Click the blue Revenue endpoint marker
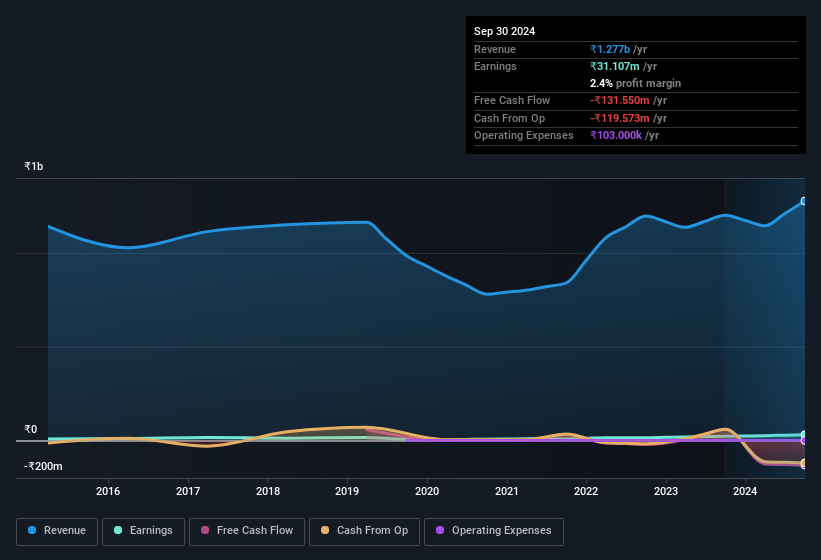The height and width of the screenshot is (560, 821). point(804,201)
